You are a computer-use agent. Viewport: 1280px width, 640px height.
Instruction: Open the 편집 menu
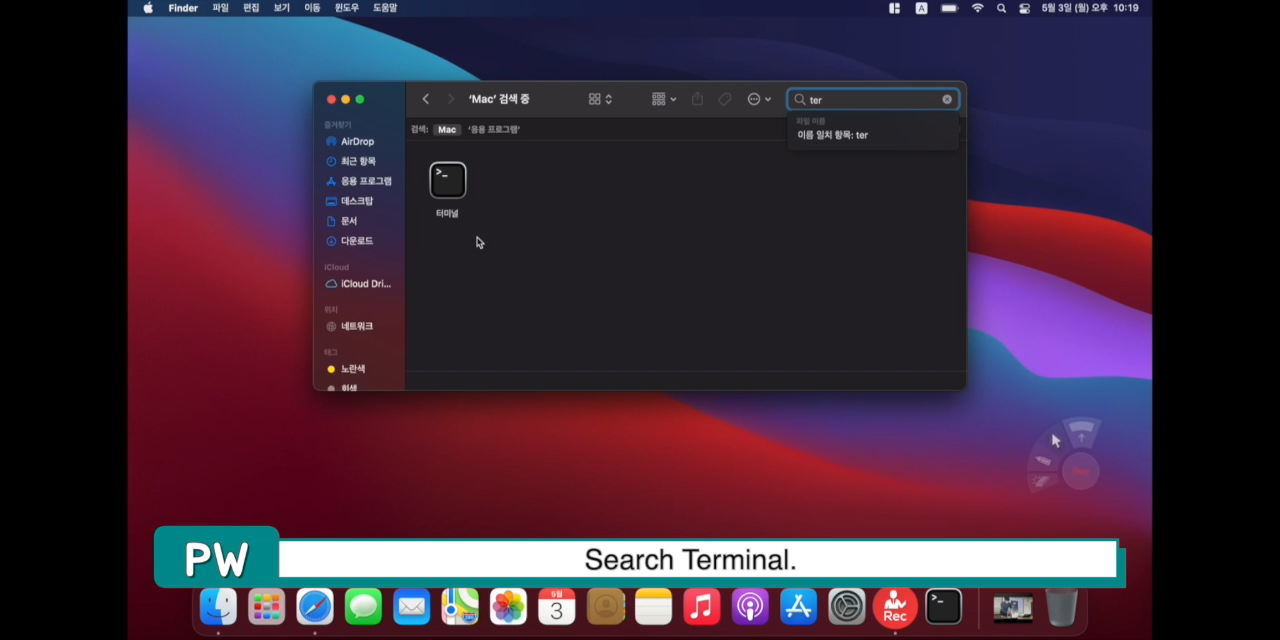tap(251, 8)
